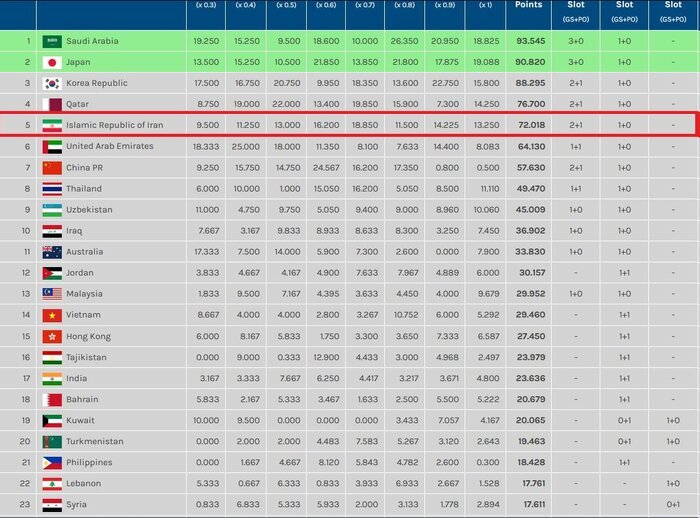Click the Uzbekistan country name

(89, 210)
